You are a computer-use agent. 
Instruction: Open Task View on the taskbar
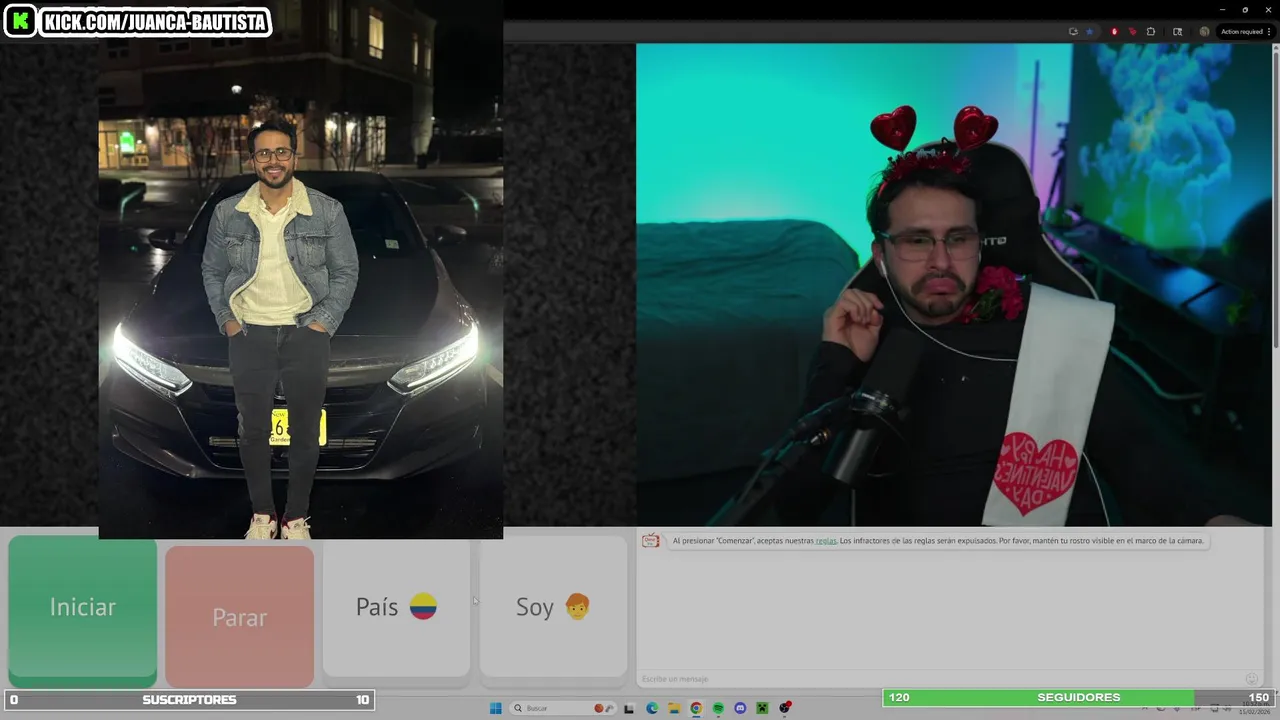coord(629,708)
